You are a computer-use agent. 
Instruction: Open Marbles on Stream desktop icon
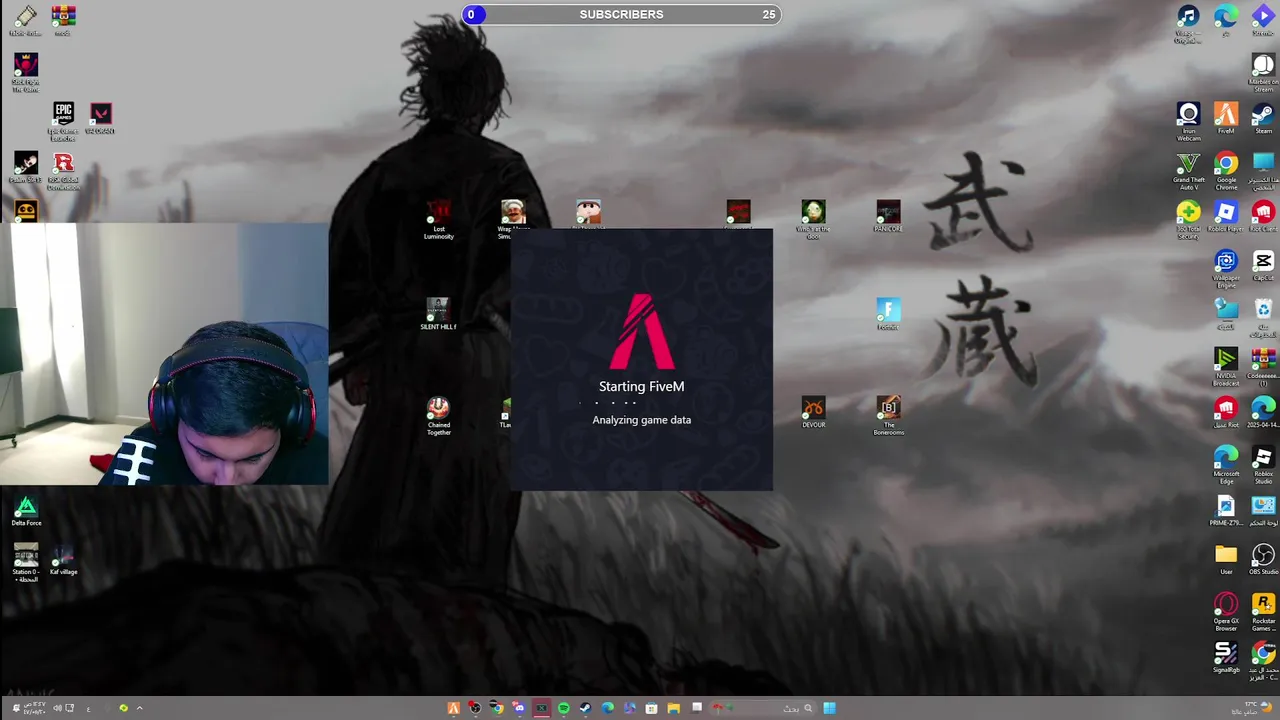pyautogui.click(x=1263, y=73)
